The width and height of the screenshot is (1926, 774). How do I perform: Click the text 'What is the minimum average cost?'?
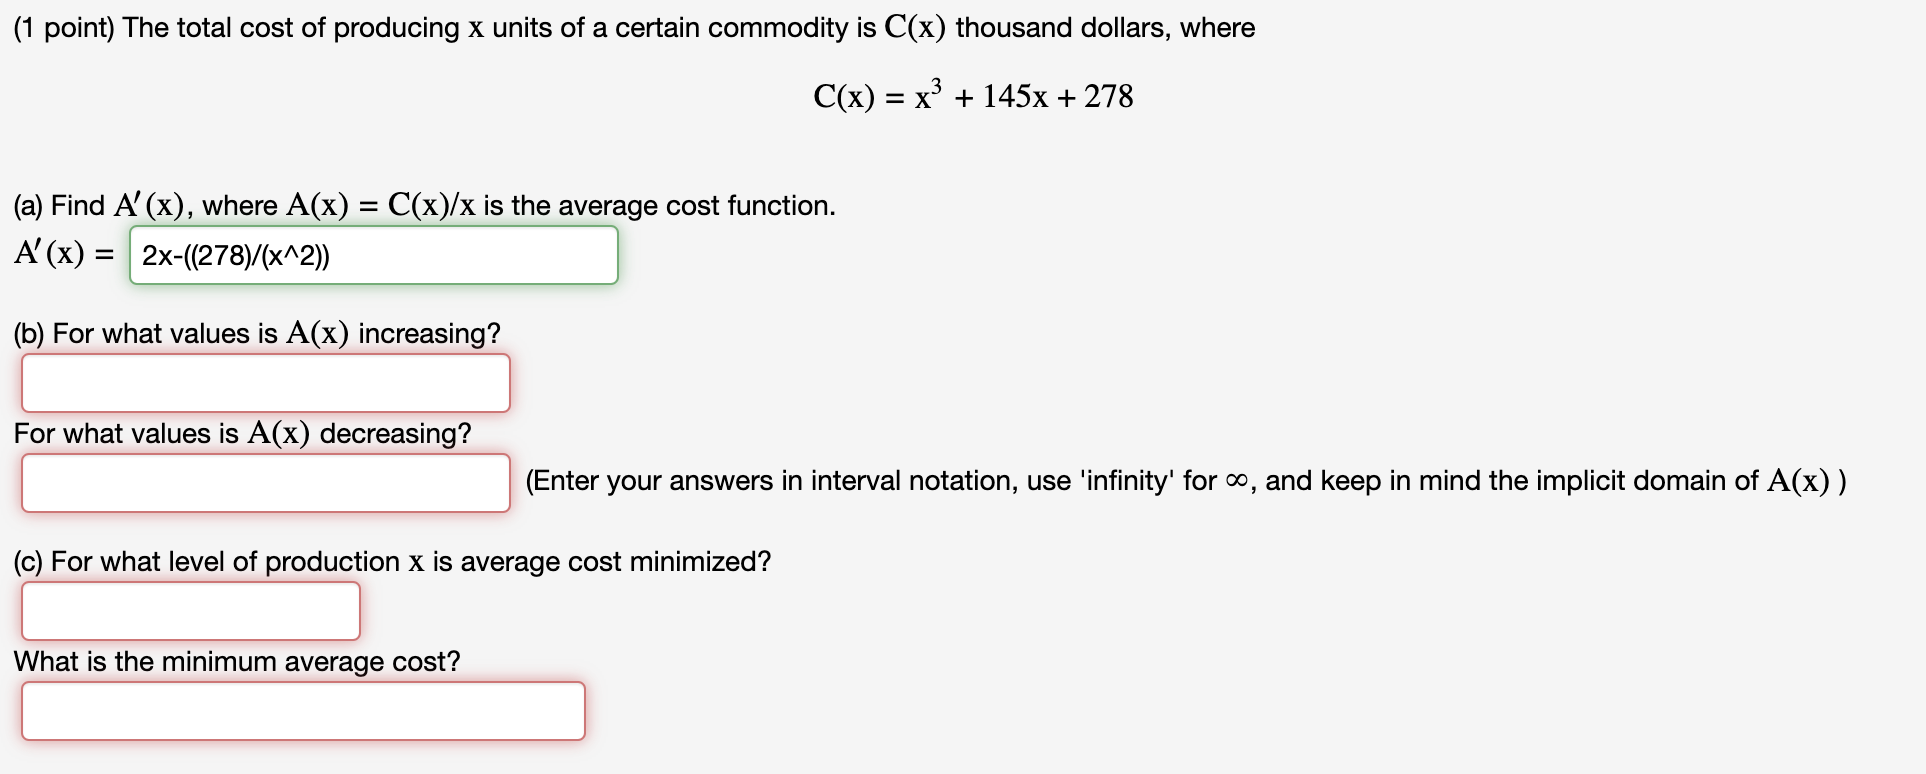tap(236, 661)
